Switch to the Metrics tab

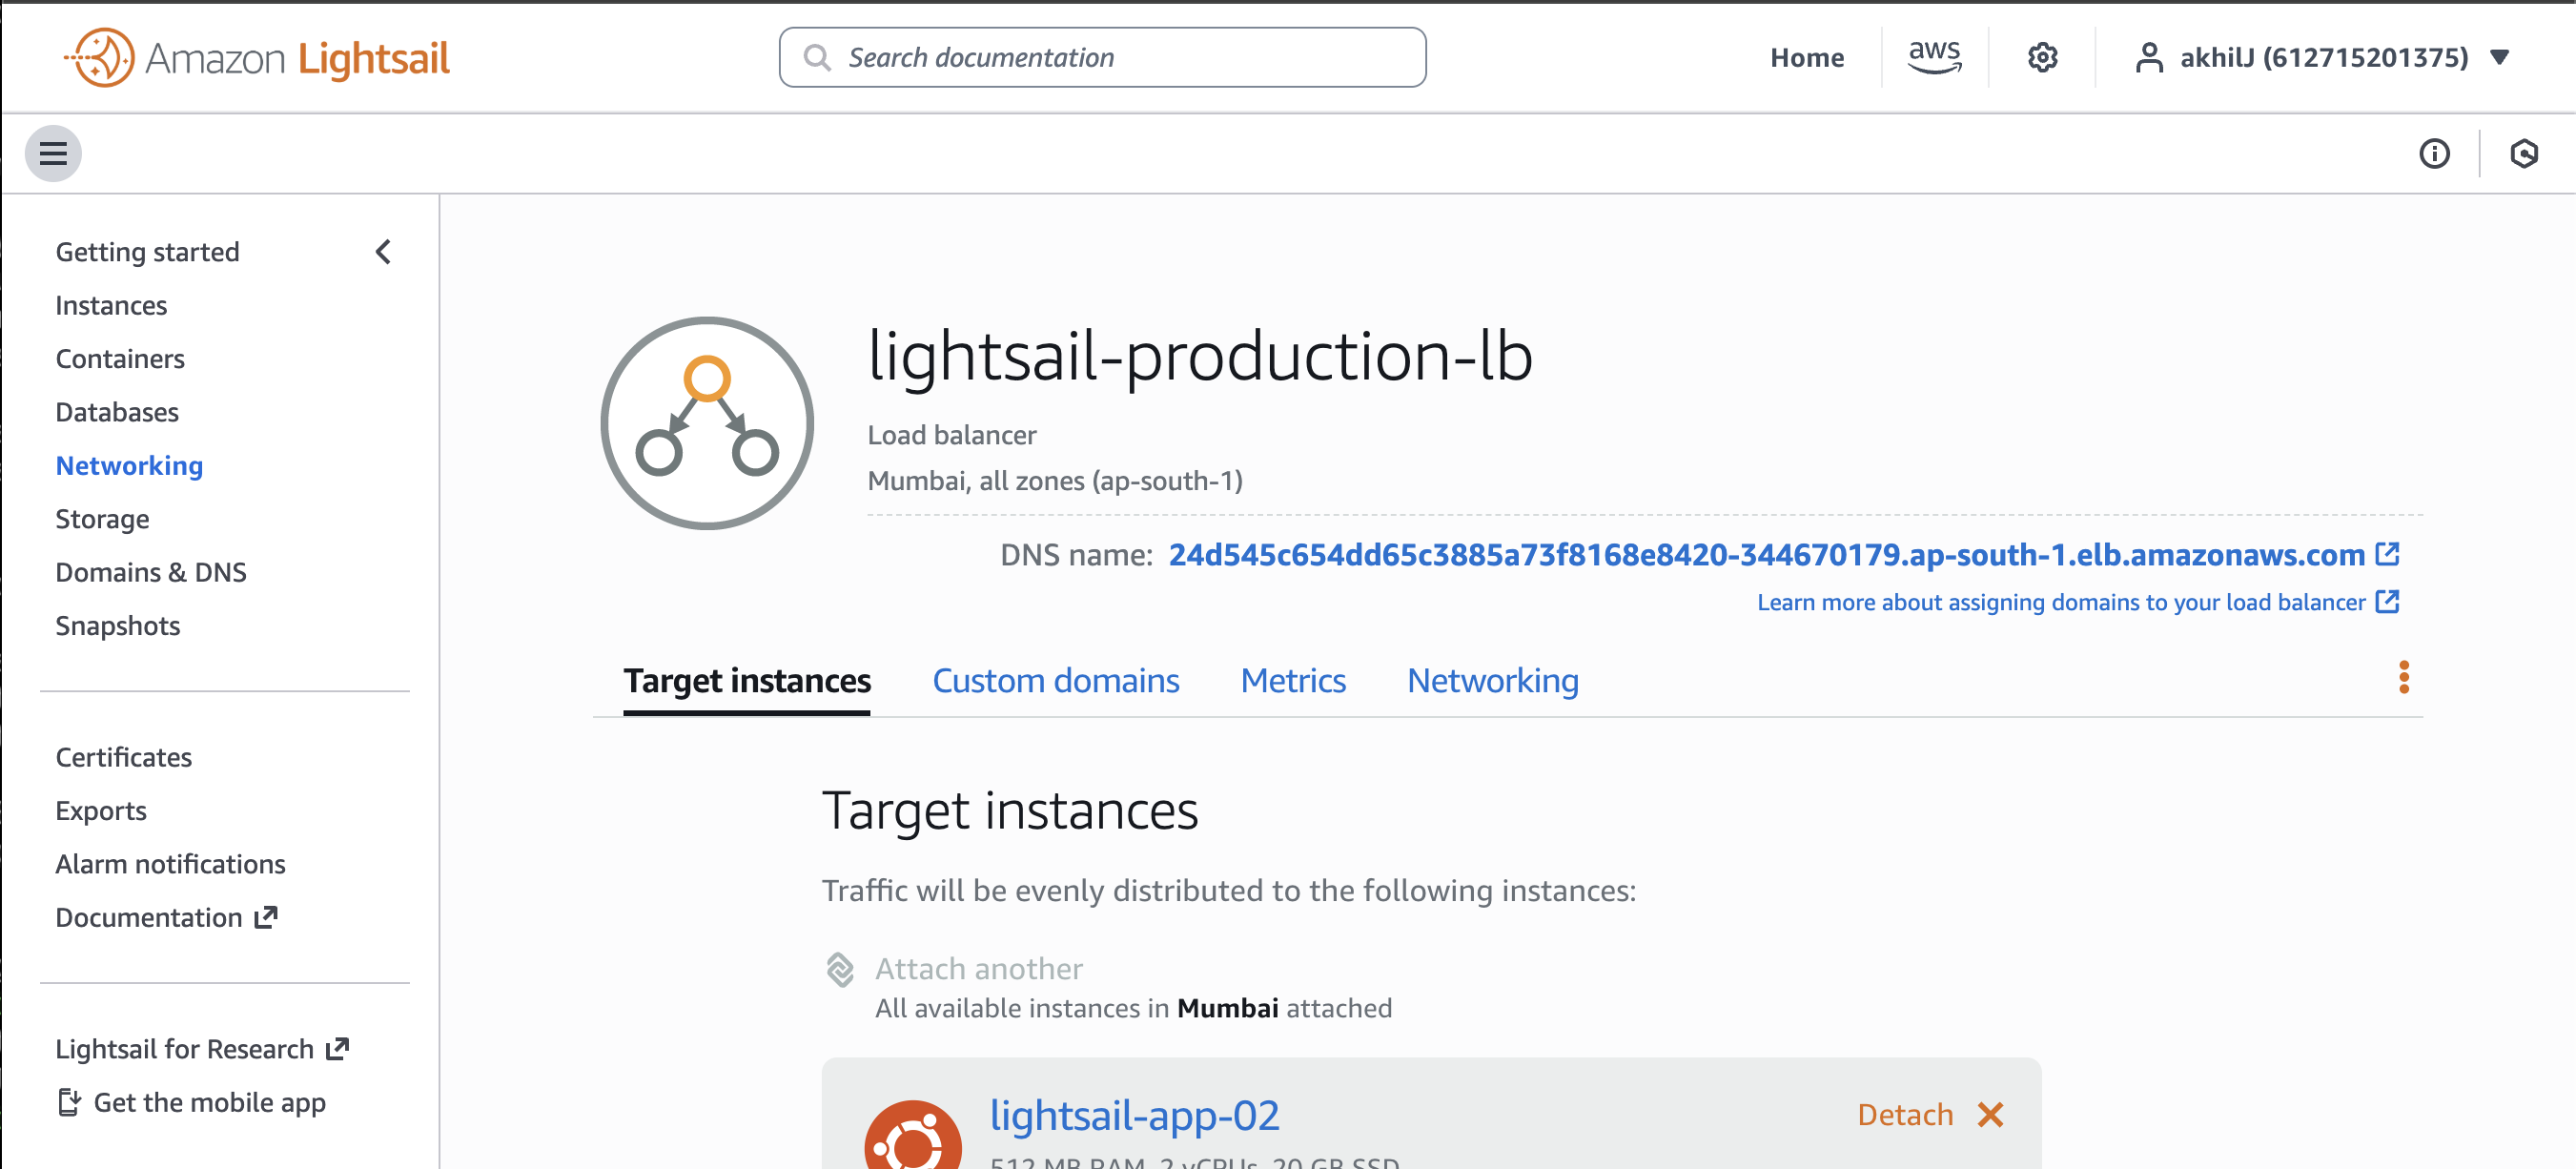click(1293, 681)
